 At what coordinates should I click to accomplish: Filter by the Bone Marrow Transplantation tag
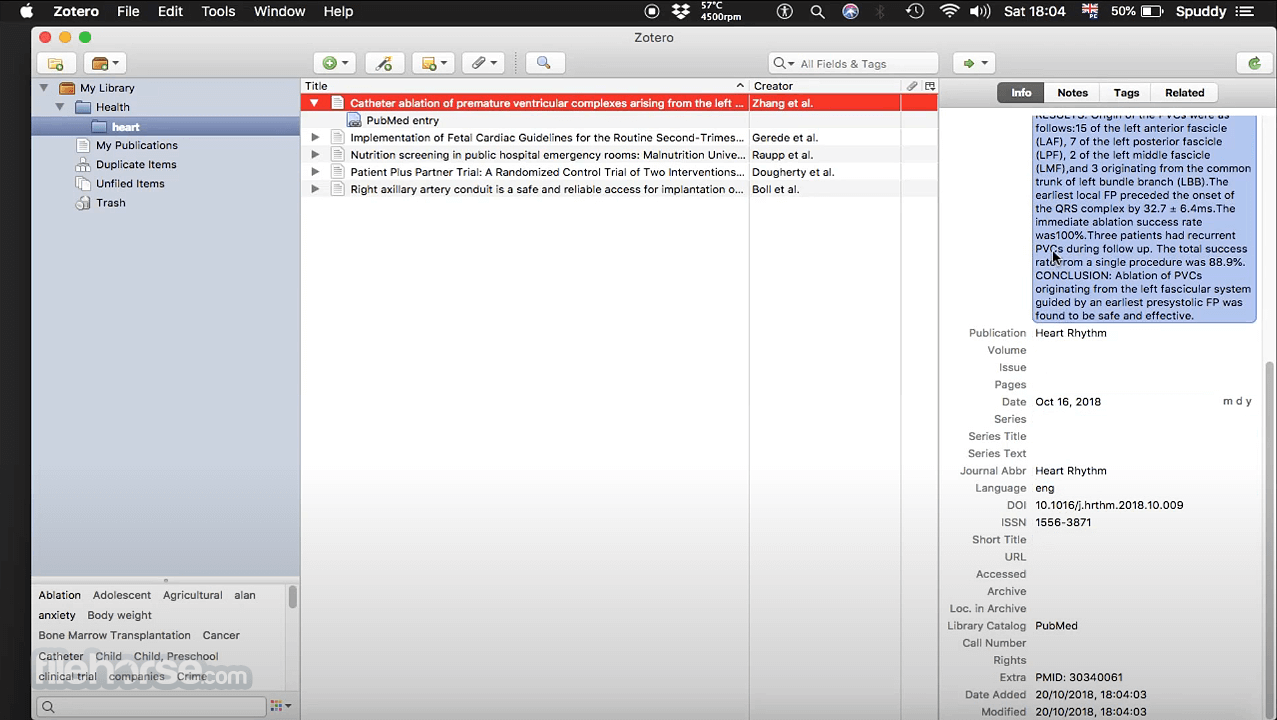click(114, 636)
